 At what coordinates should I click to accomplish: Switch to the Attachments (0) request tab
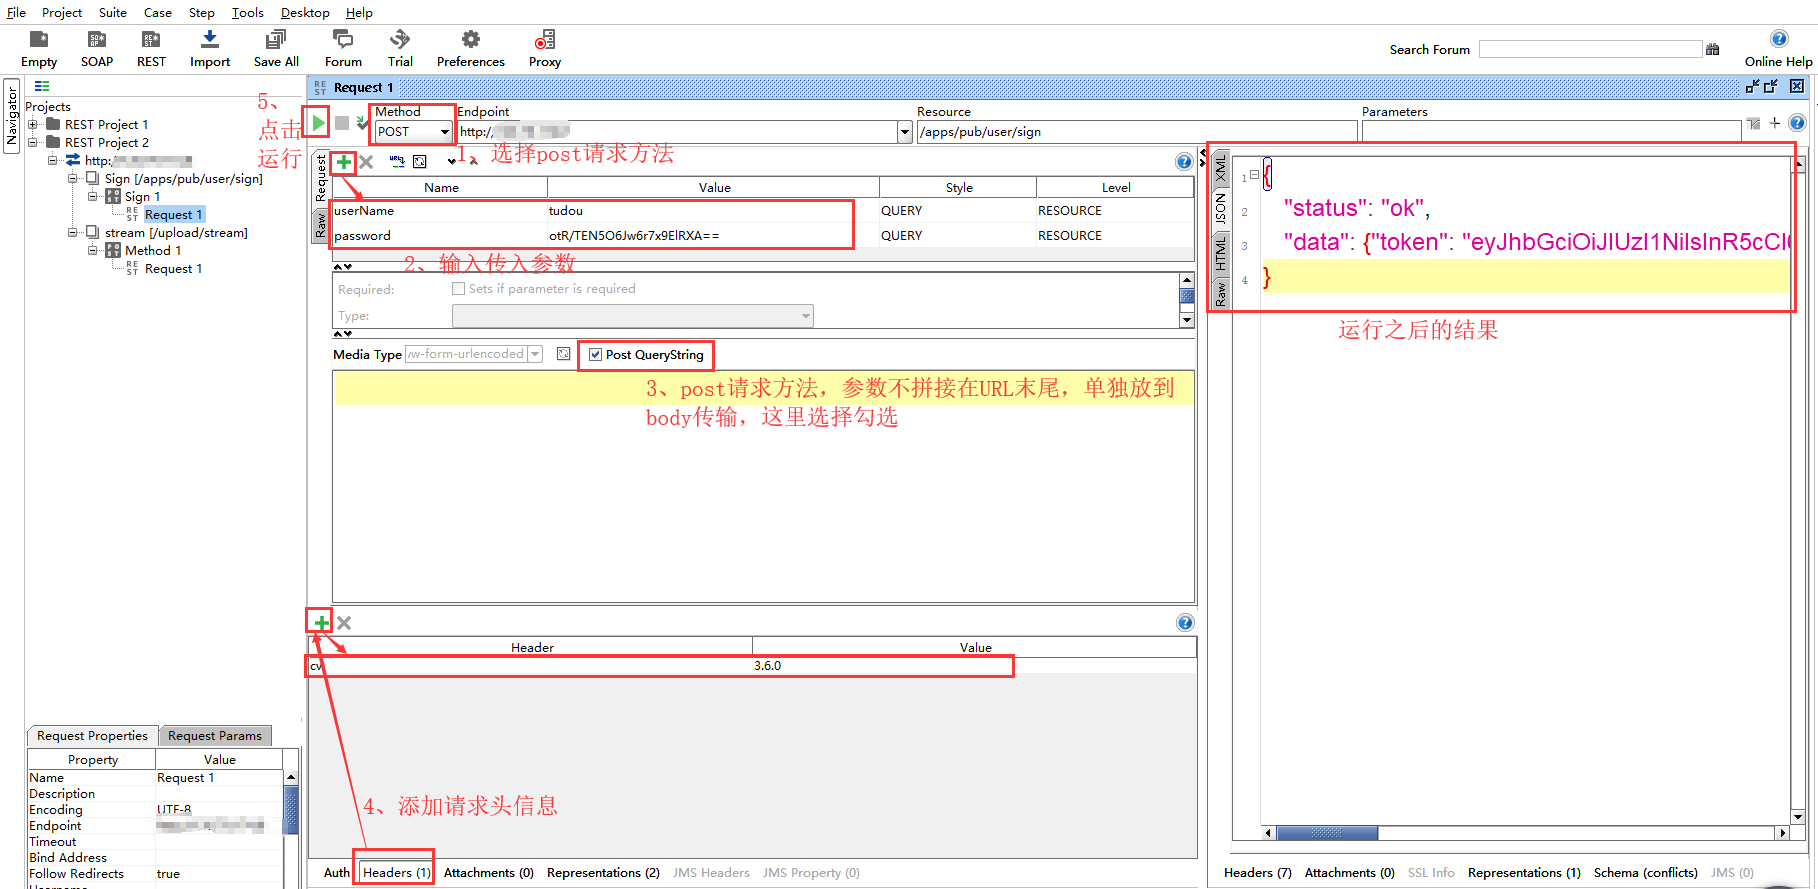click(488, 873)
